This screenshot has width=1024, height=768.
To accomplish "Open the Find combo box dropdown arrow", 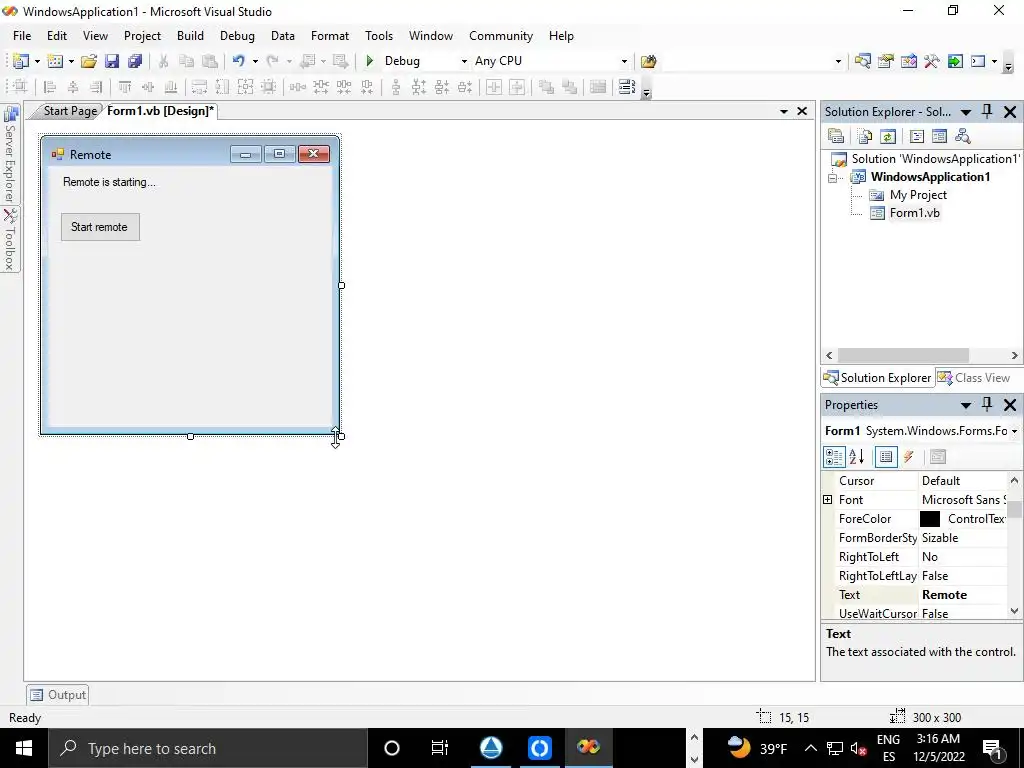I will tap(839, 61).
